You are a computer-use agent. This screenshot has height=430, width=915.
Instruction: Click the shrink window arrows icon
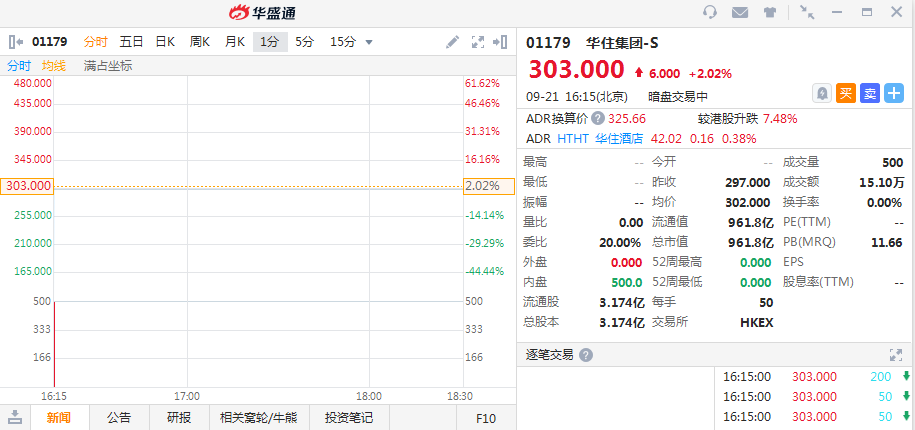(807, 12)
